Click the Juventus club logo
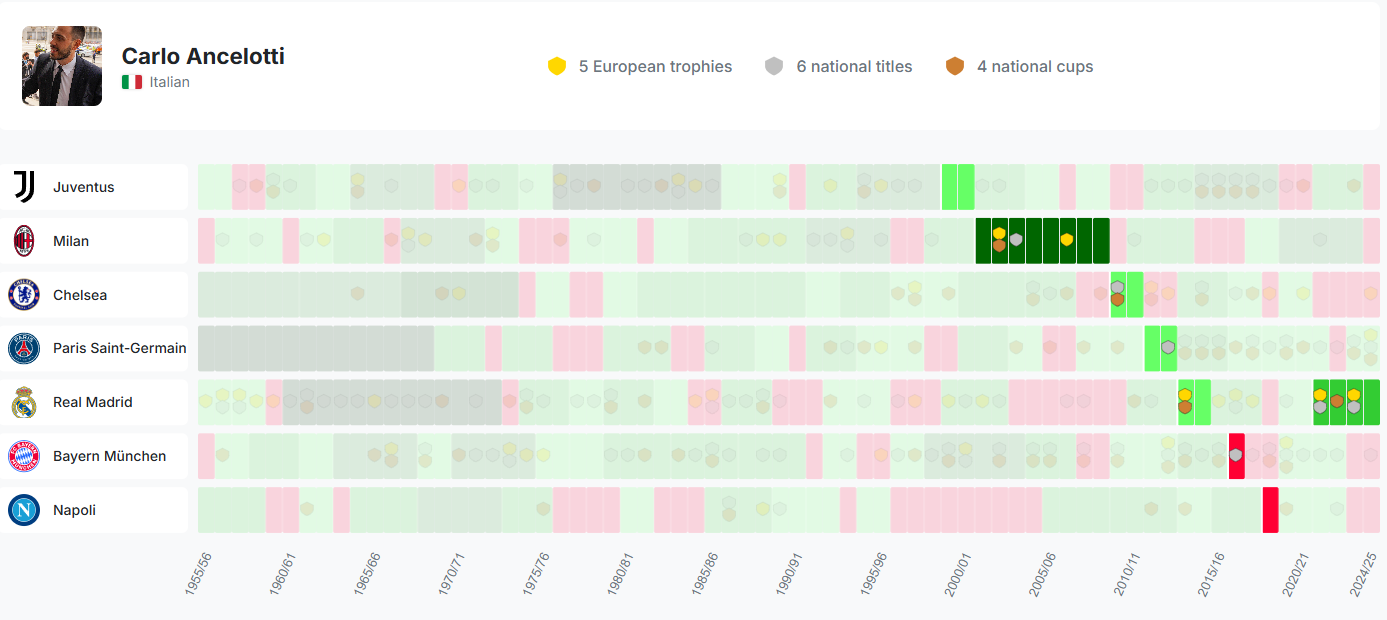Screen dimensions: 1387x620 click(x=24, y=187)
